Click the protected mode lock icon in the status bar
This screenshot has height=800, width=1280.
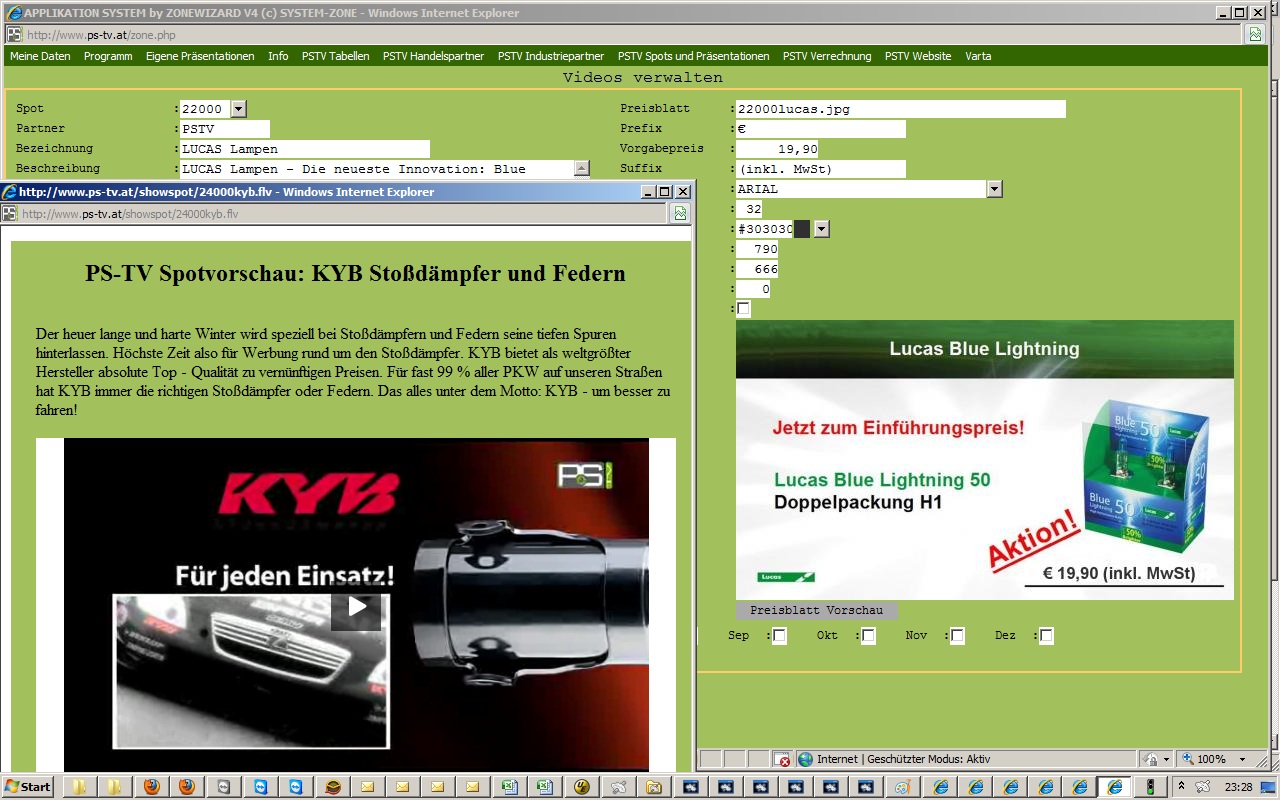pyautogui.click(x=1151, y=759)
